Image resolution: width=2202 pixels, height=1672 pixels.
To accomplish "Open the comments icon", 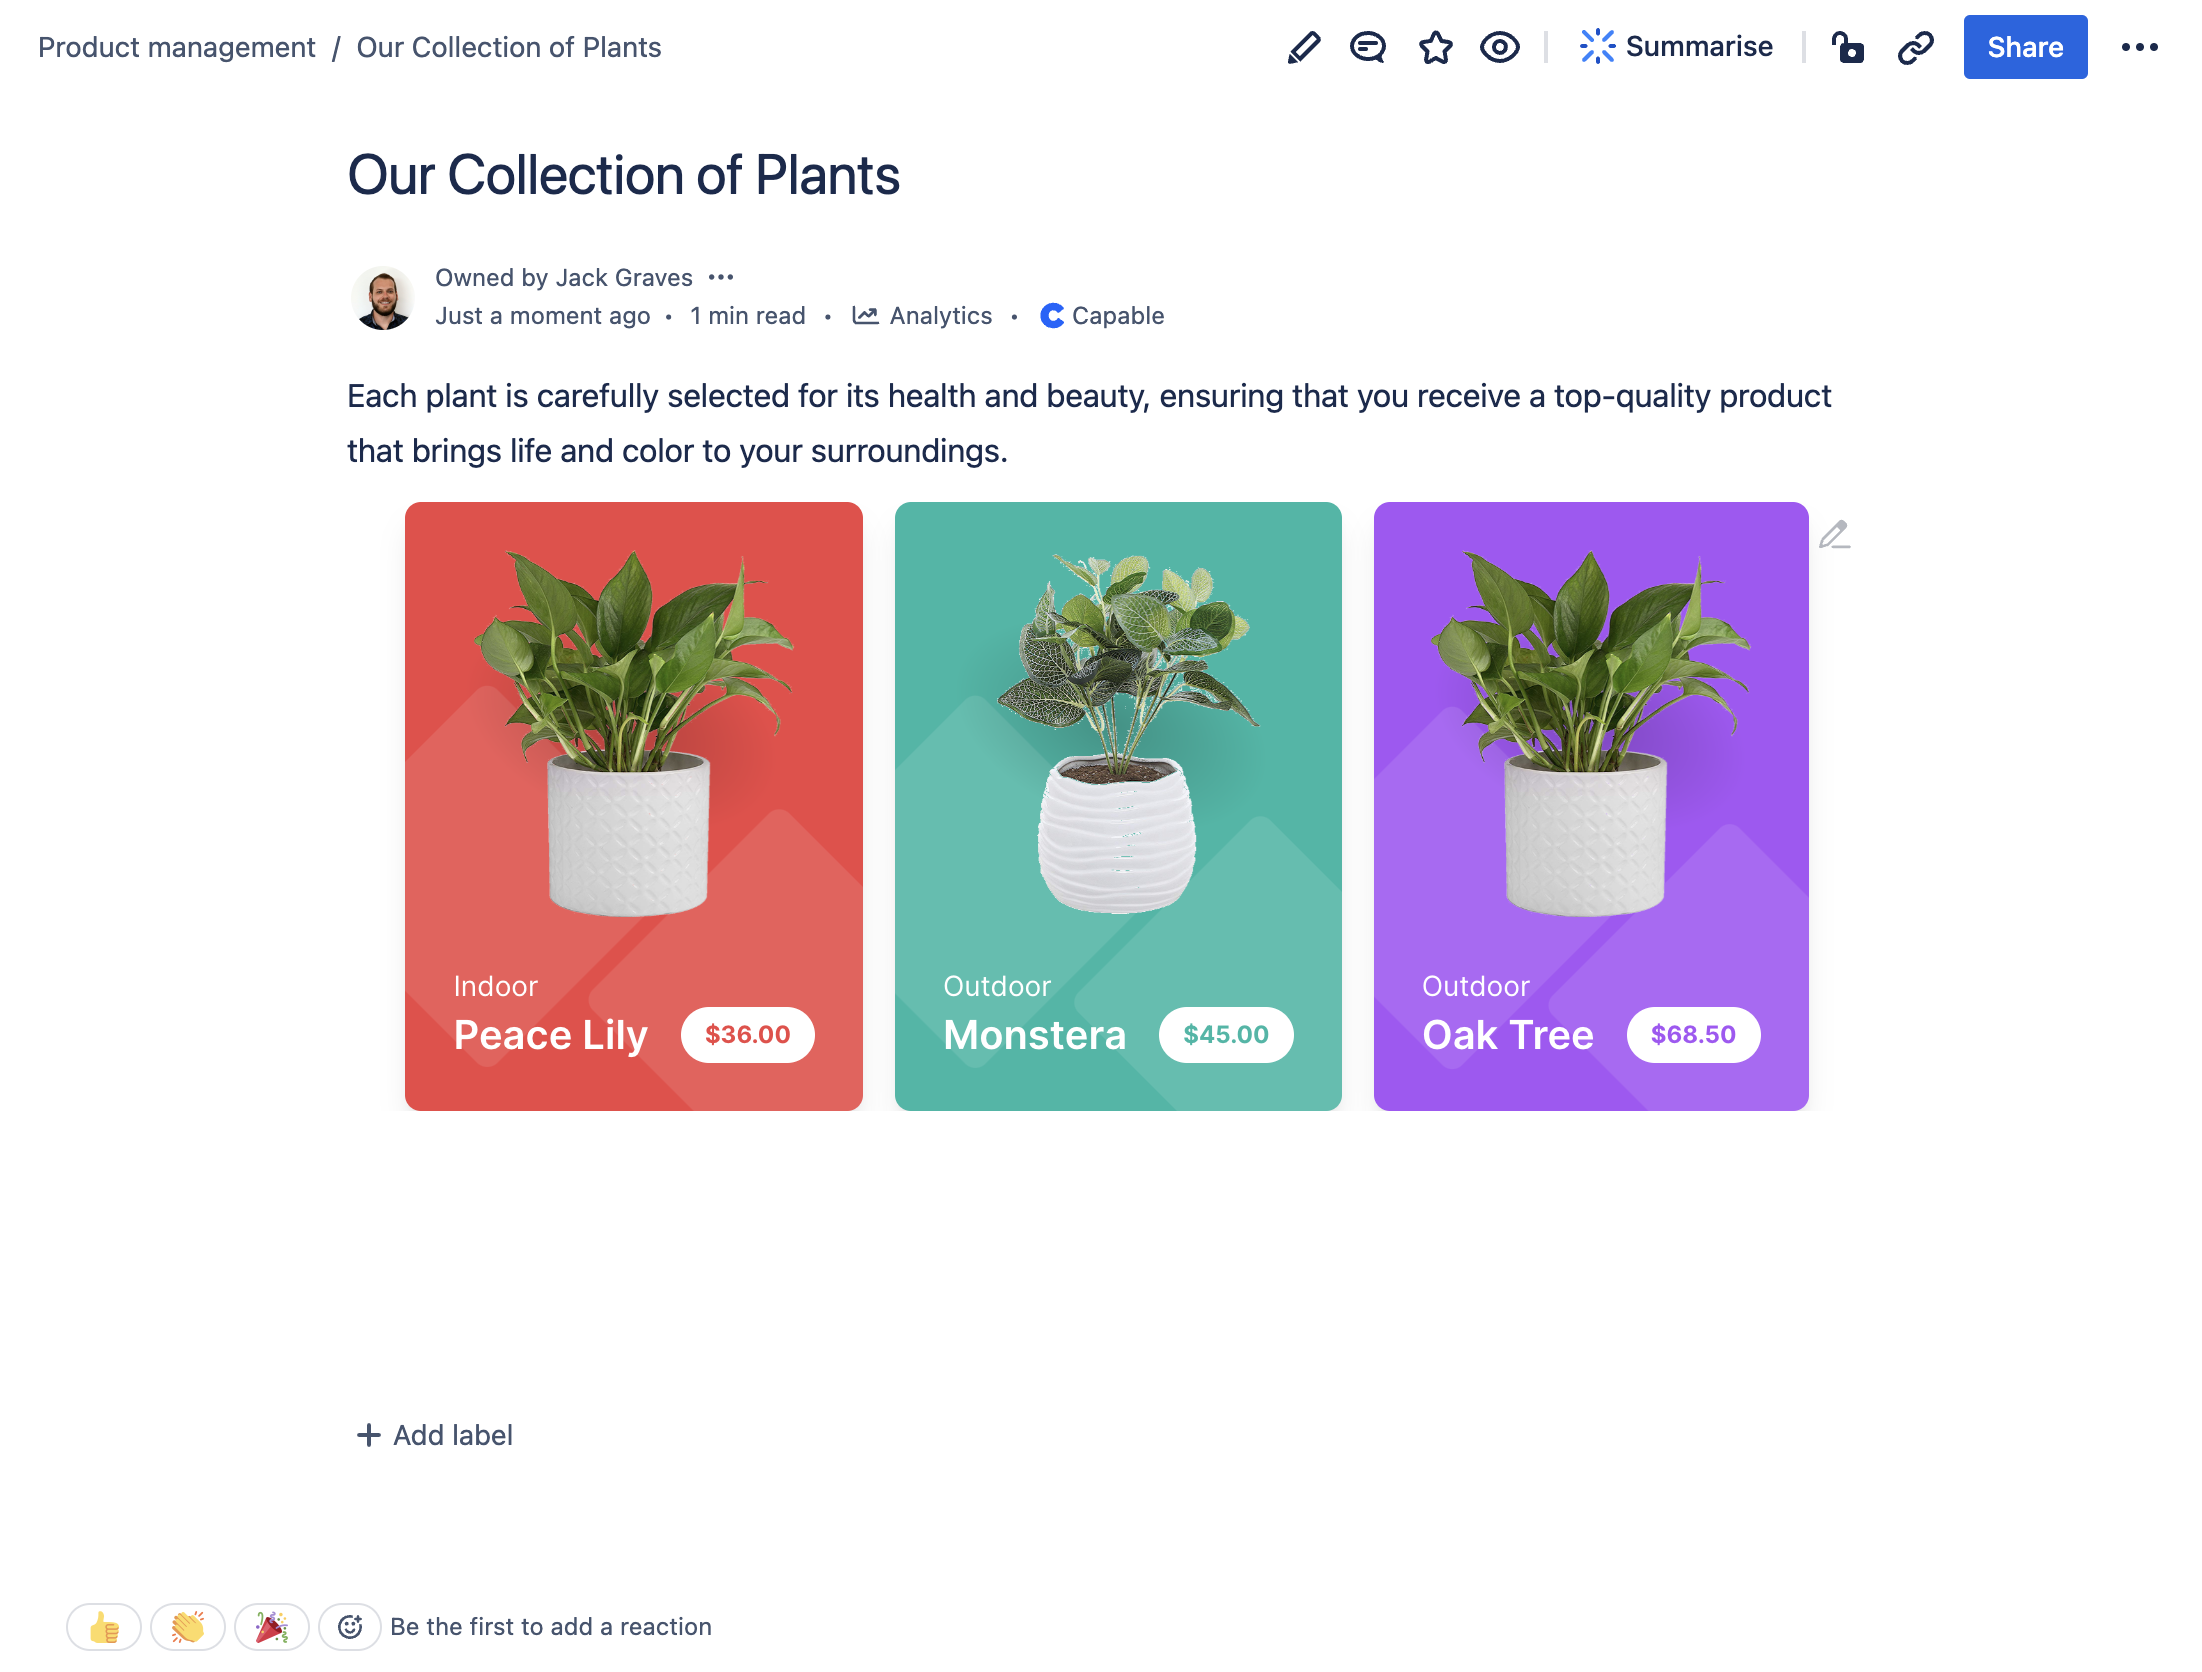I will point(1368,47).
